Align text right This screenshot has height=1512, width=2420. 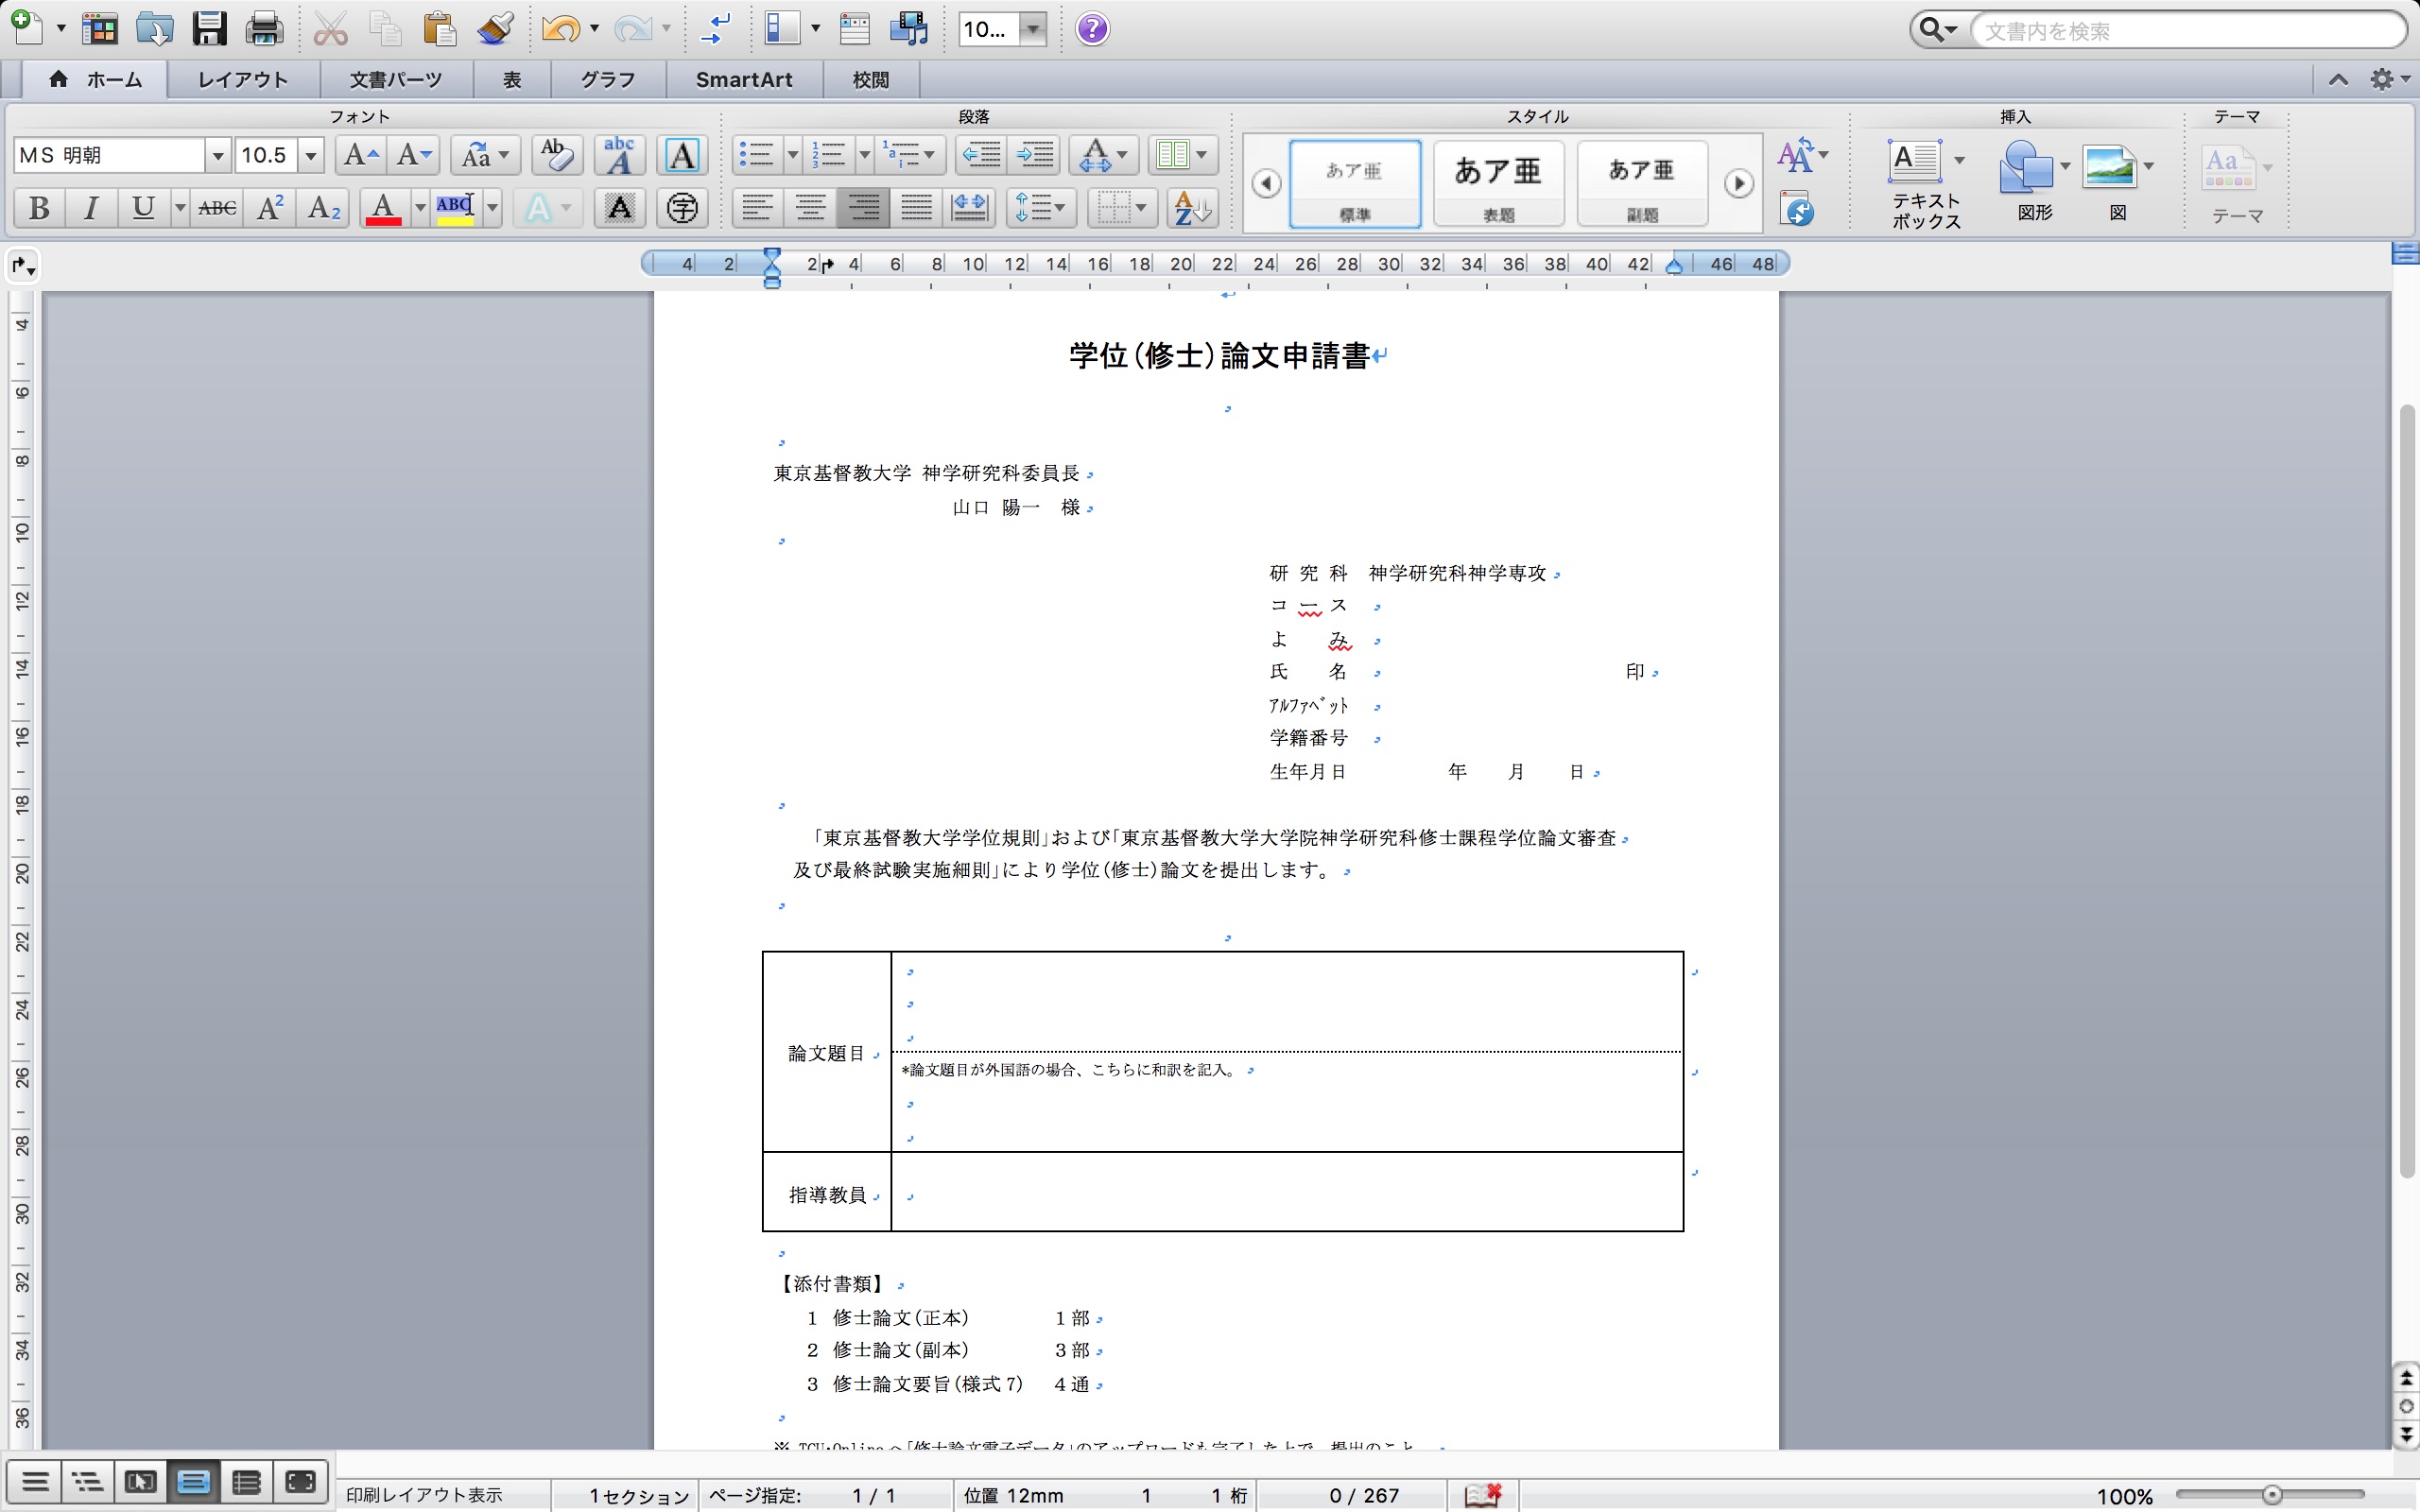(x=863, y=208)
